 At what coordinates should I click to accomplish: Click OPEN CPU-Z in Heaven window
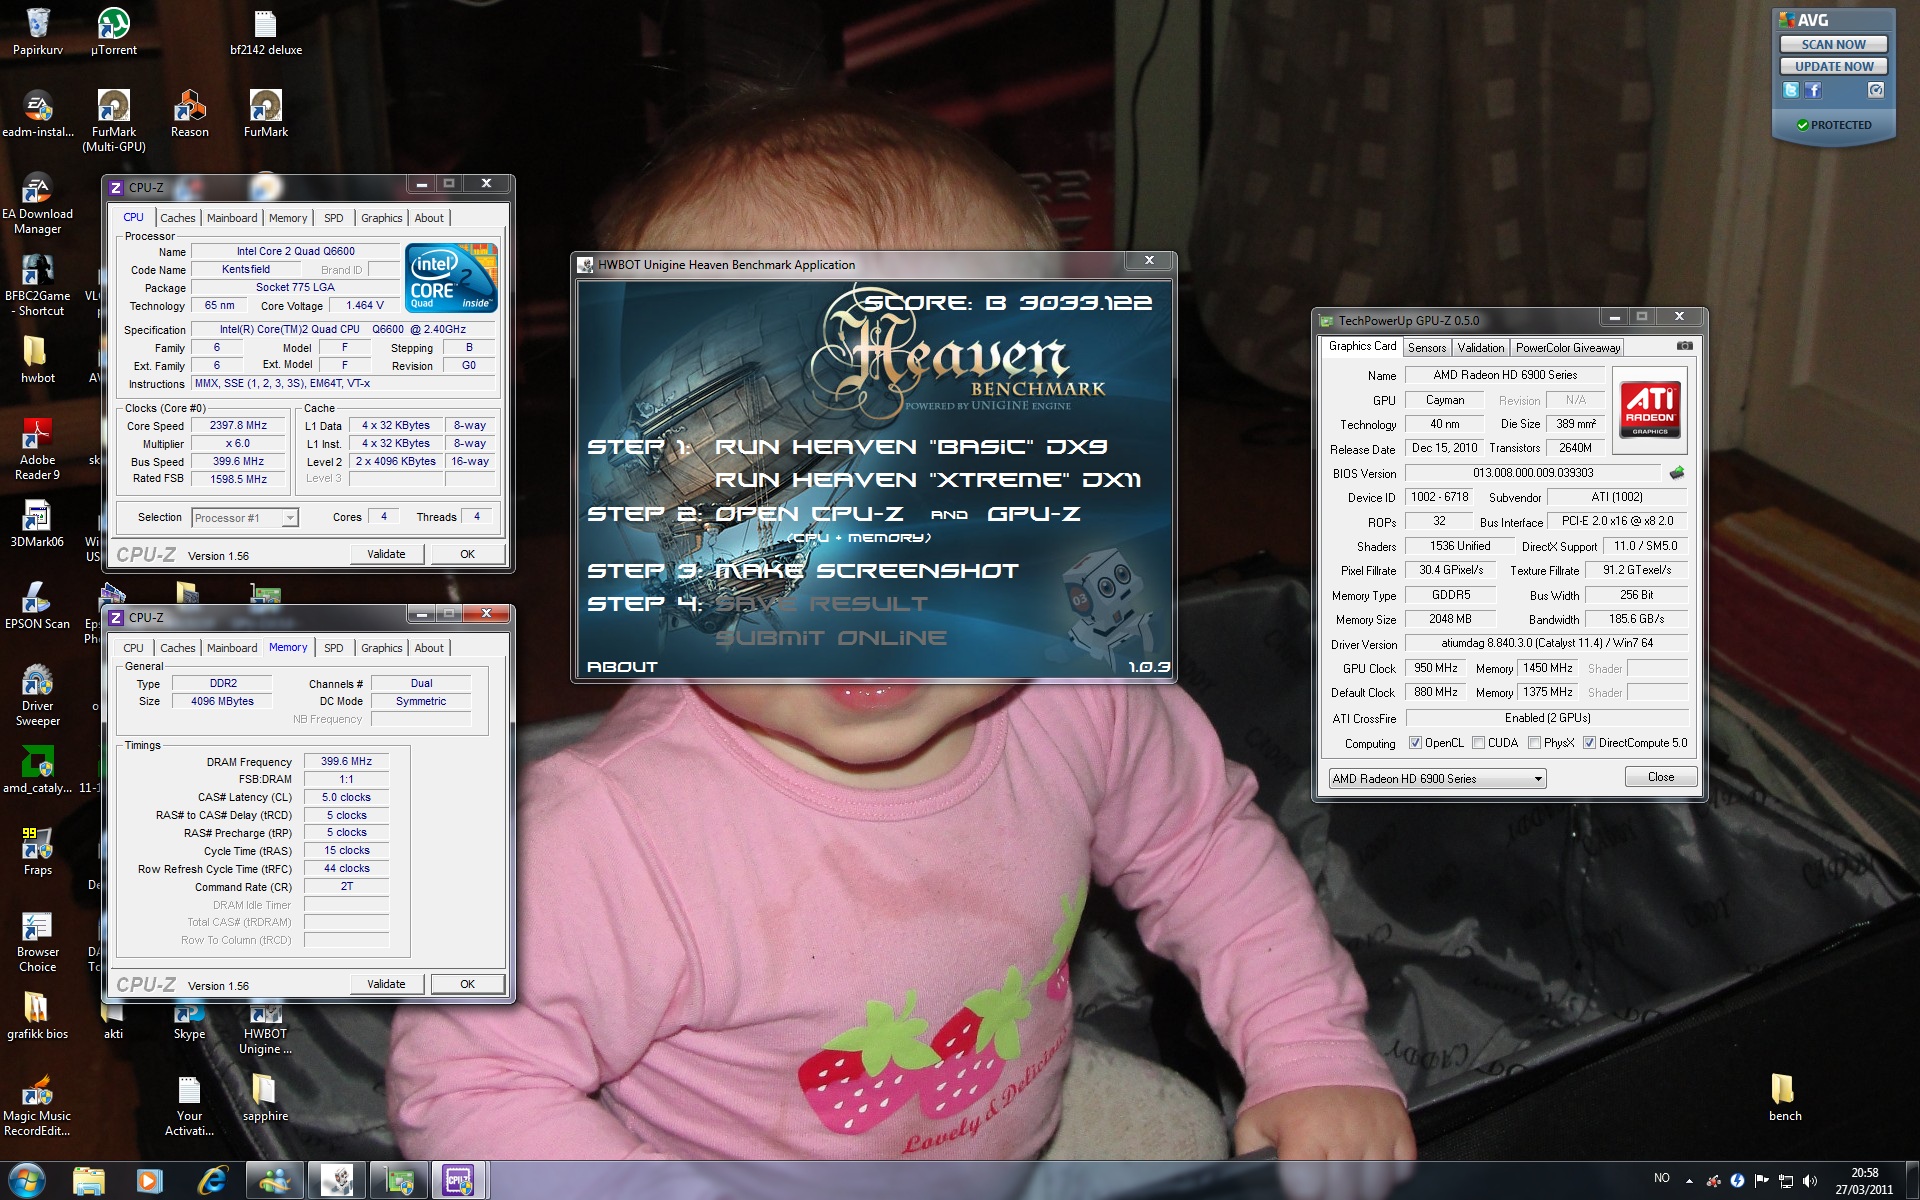point(808,514)
